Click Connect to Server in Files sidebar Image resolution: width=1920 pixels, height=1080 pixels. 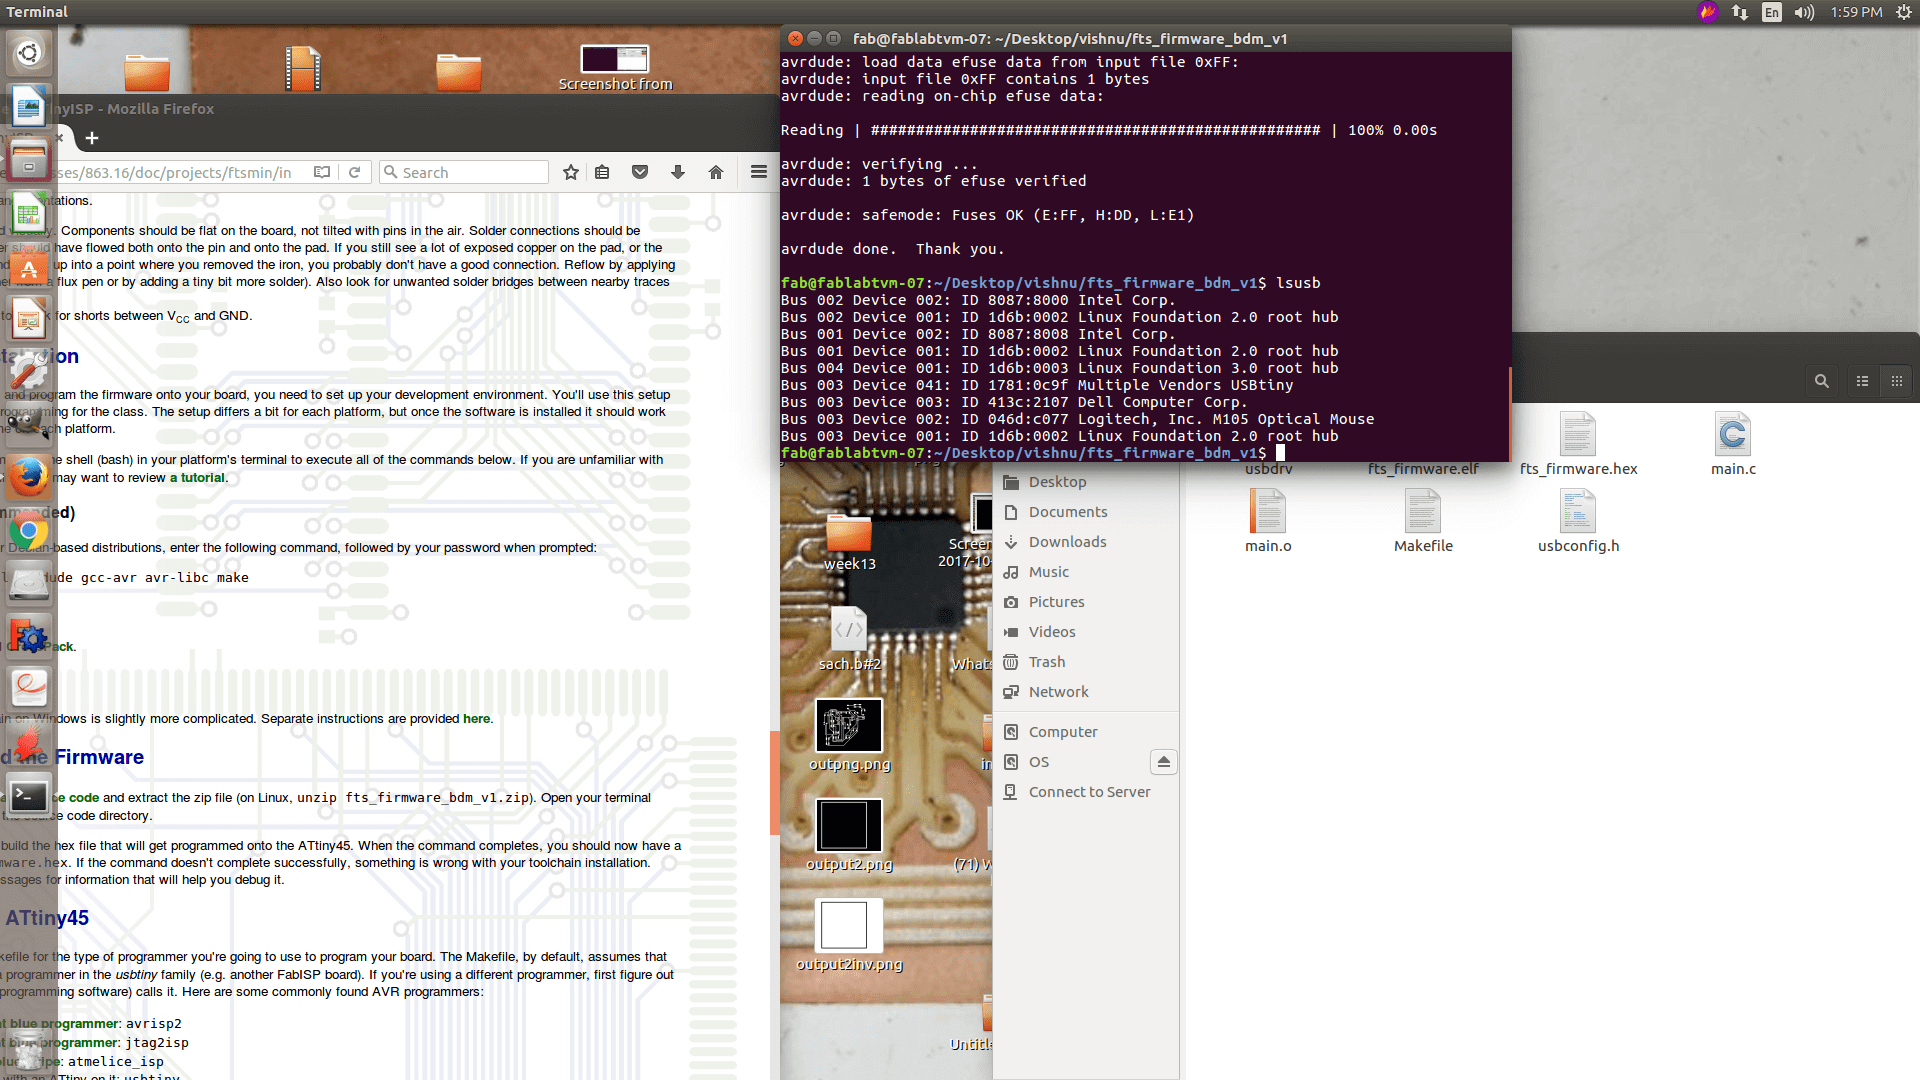1089,792
